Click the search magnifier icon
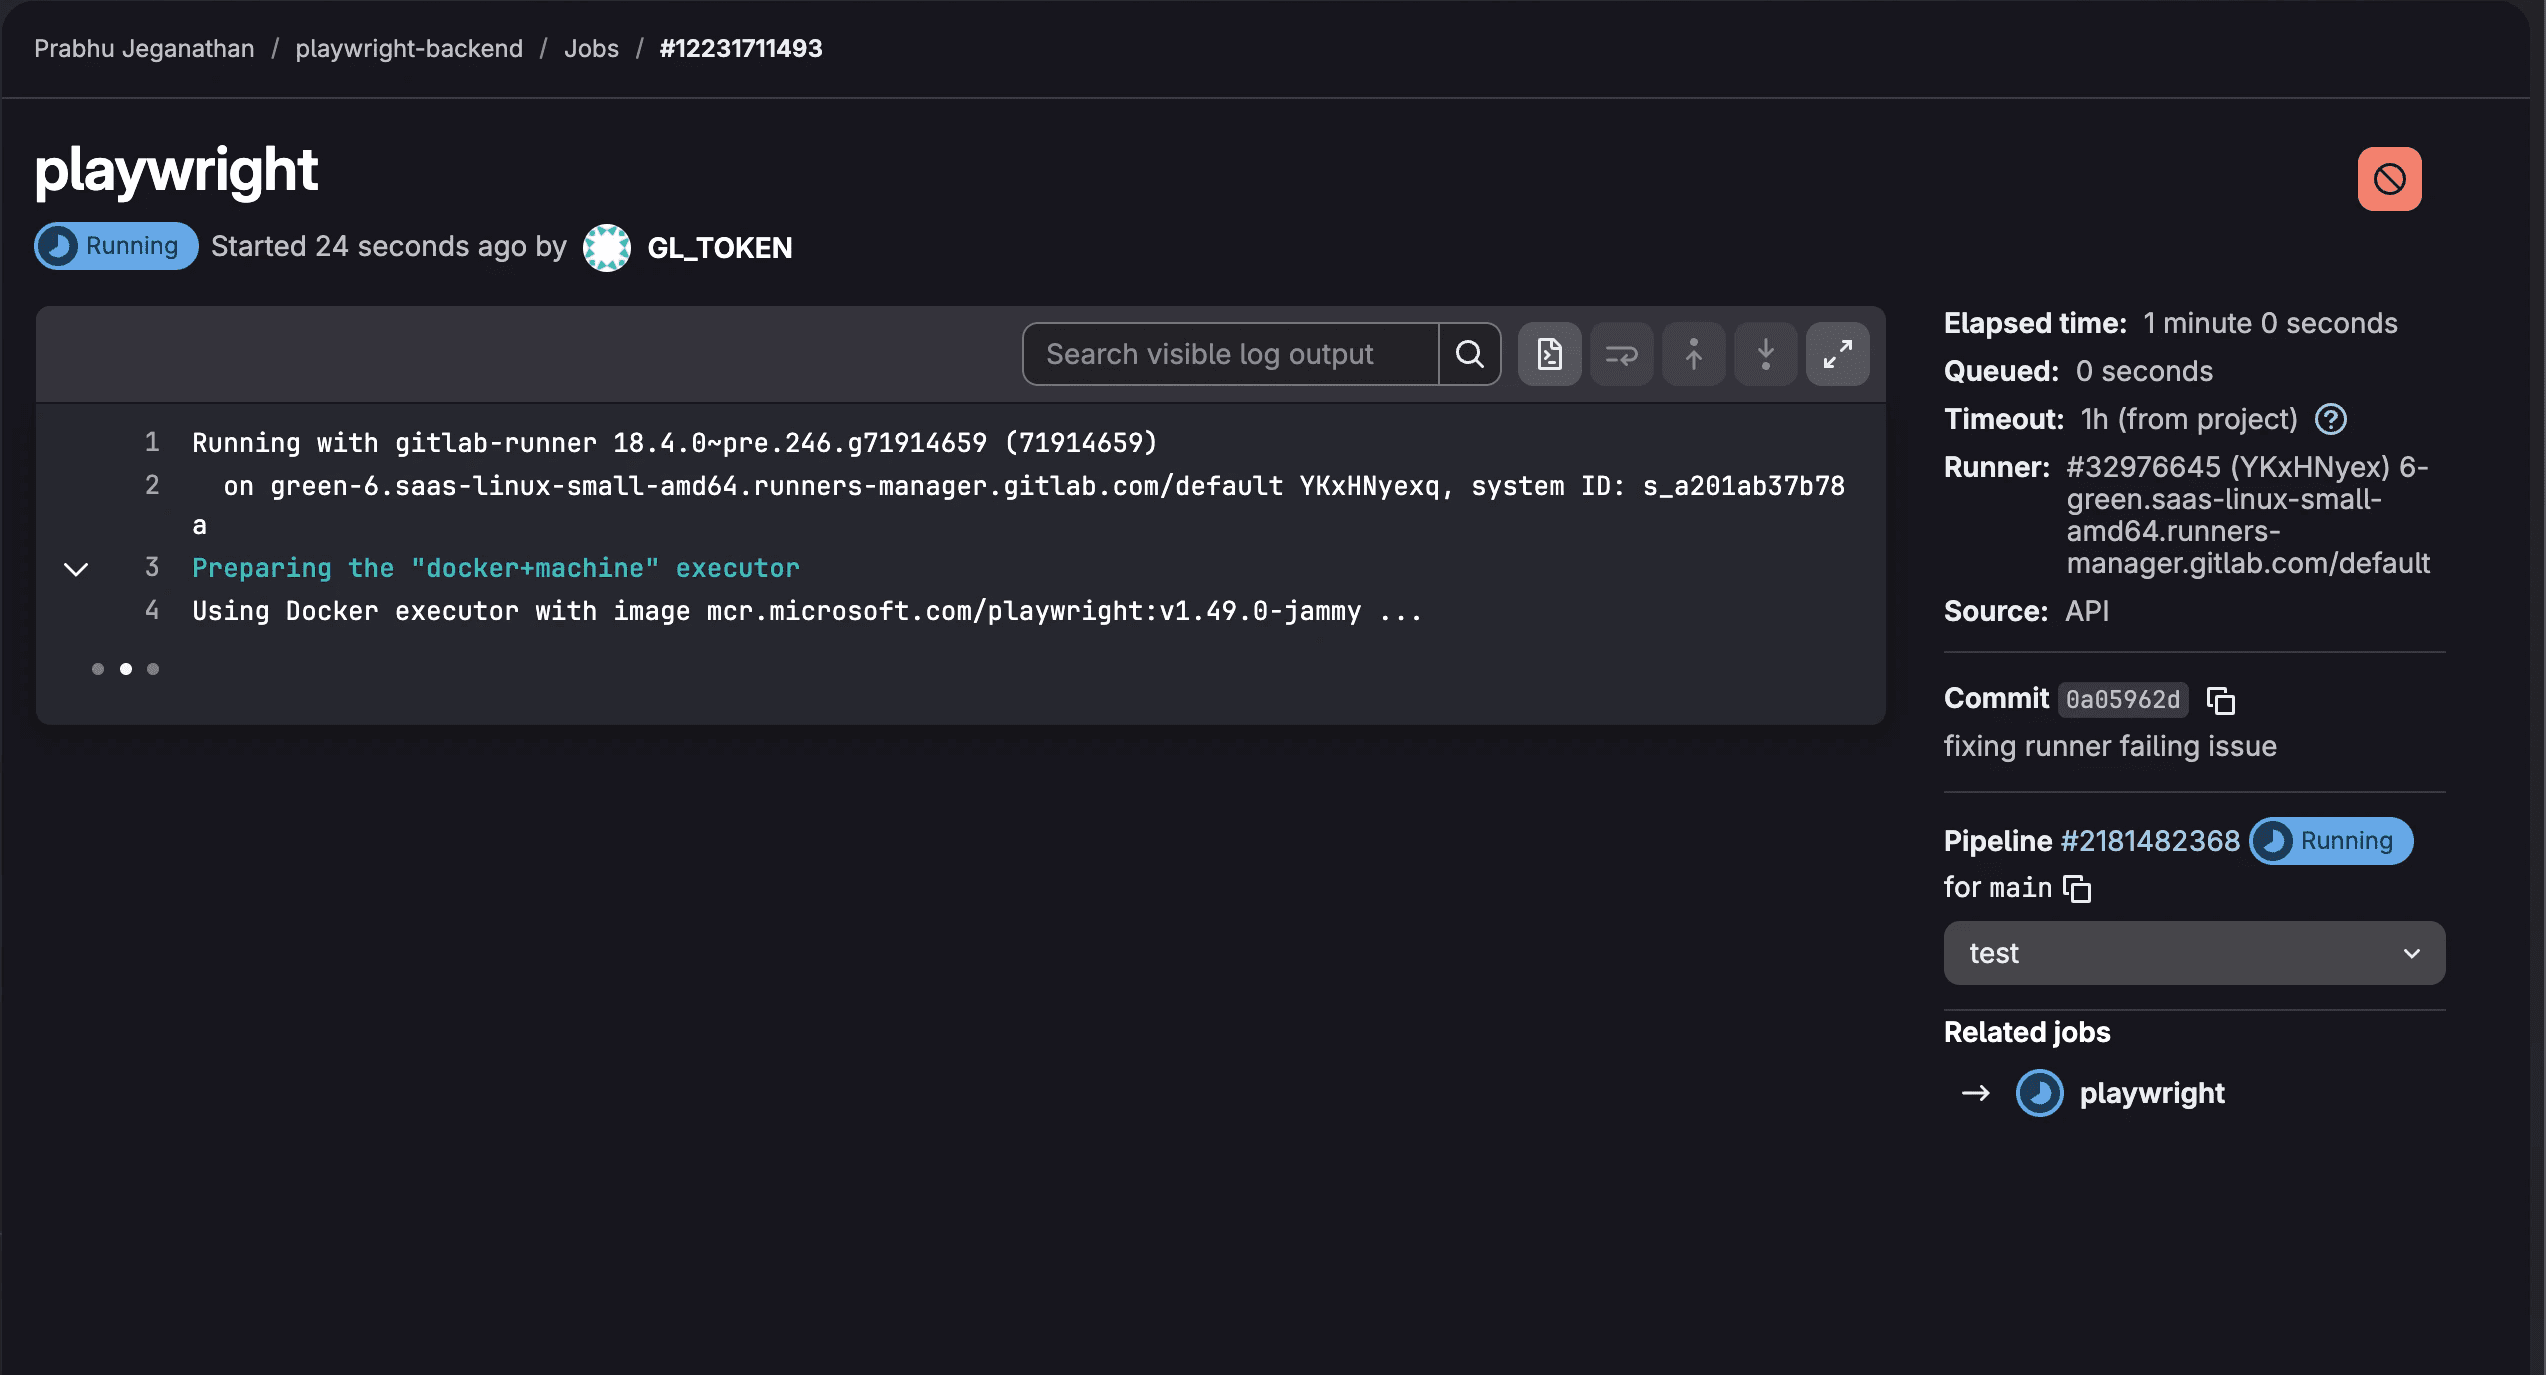 [1469, 354]
